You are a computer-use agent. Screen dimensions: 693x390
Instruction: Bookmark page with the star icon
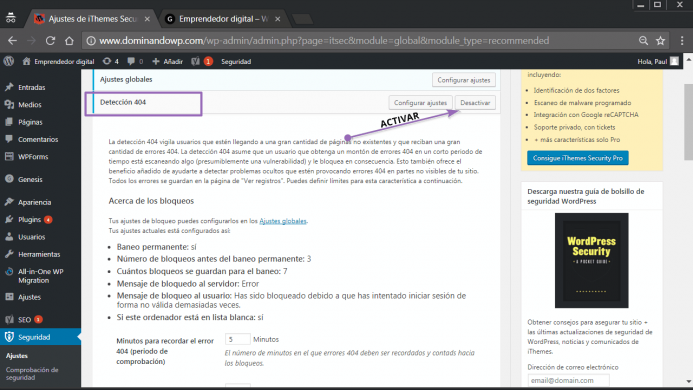click(660, 41)
